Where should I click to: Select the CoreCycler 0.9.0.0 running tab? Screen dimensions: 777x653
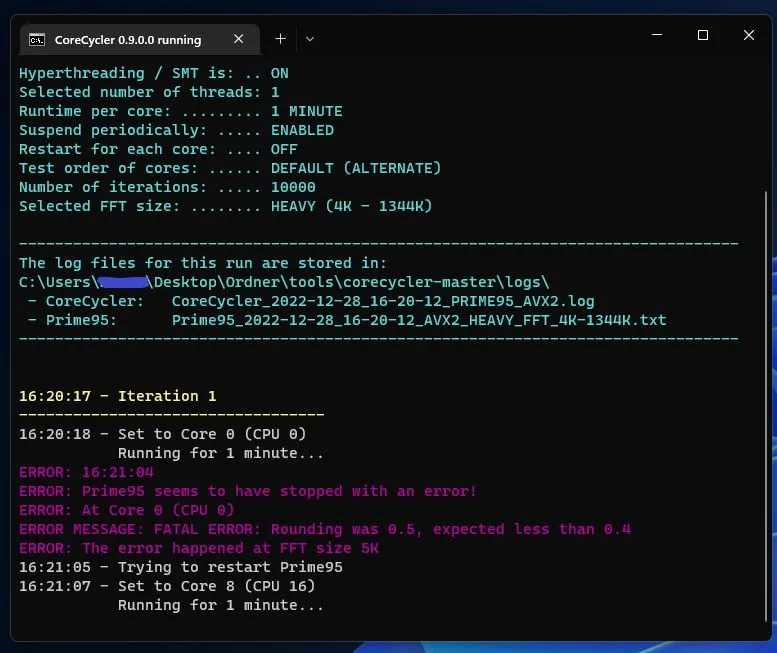point(139,39)
